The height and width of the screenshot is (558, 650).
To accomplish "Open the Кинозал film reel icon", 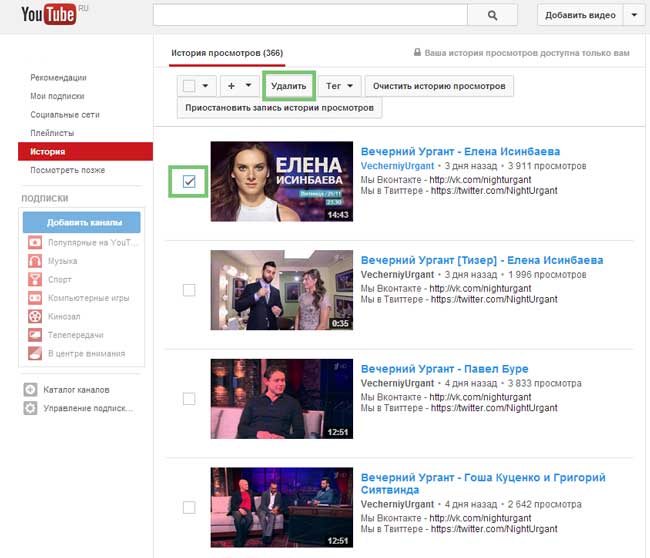I will click(35, 316).
